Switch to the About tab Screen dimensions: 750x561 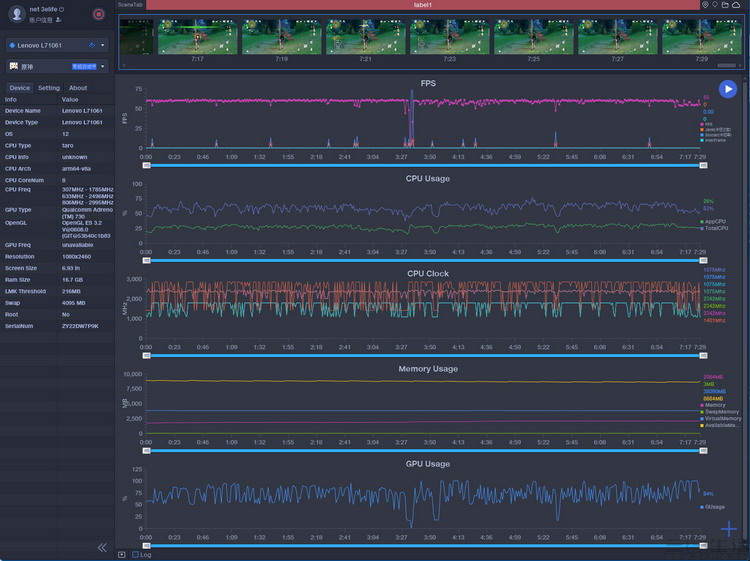[x=78, y=88]
